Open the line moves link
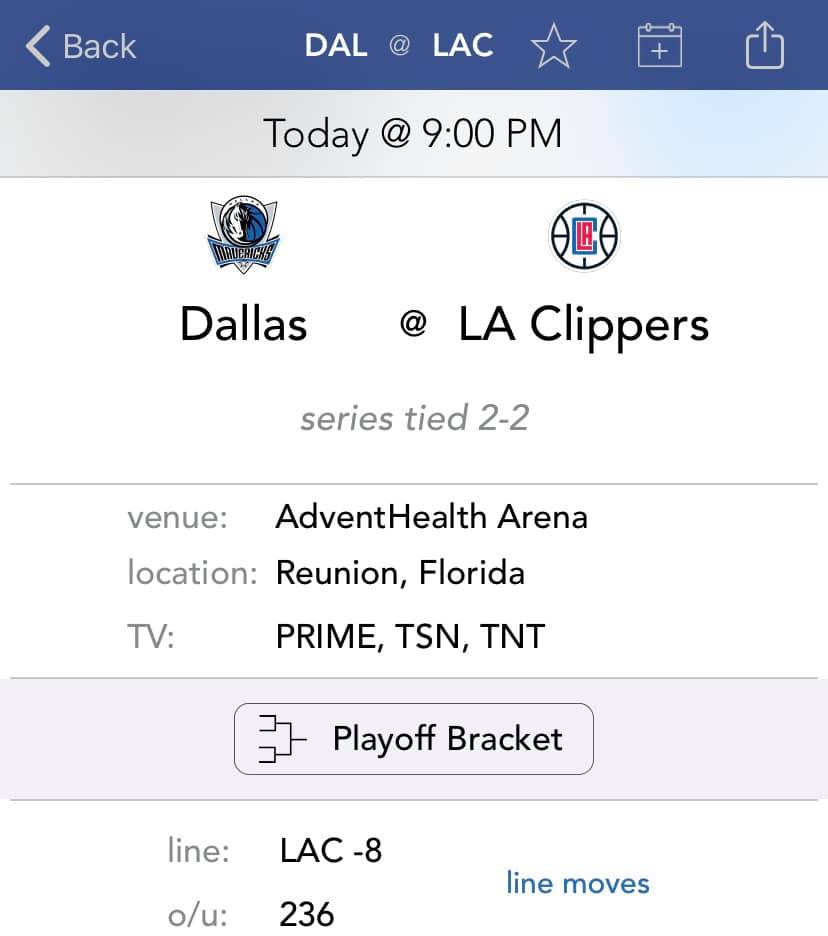The image size is (828, 936). tap(577, 883)
